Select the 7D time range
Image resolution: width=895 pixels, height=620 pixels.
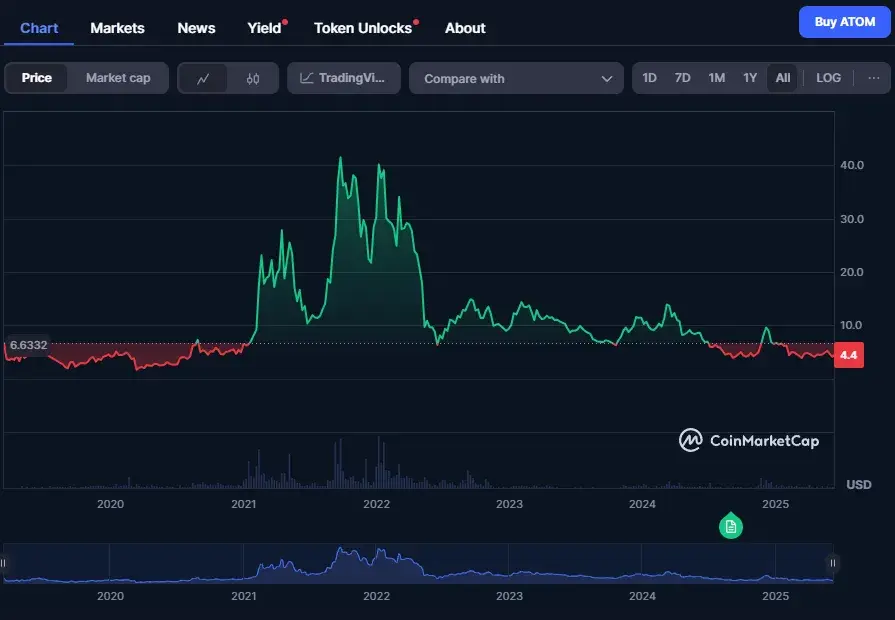click(x=682, y=78)
